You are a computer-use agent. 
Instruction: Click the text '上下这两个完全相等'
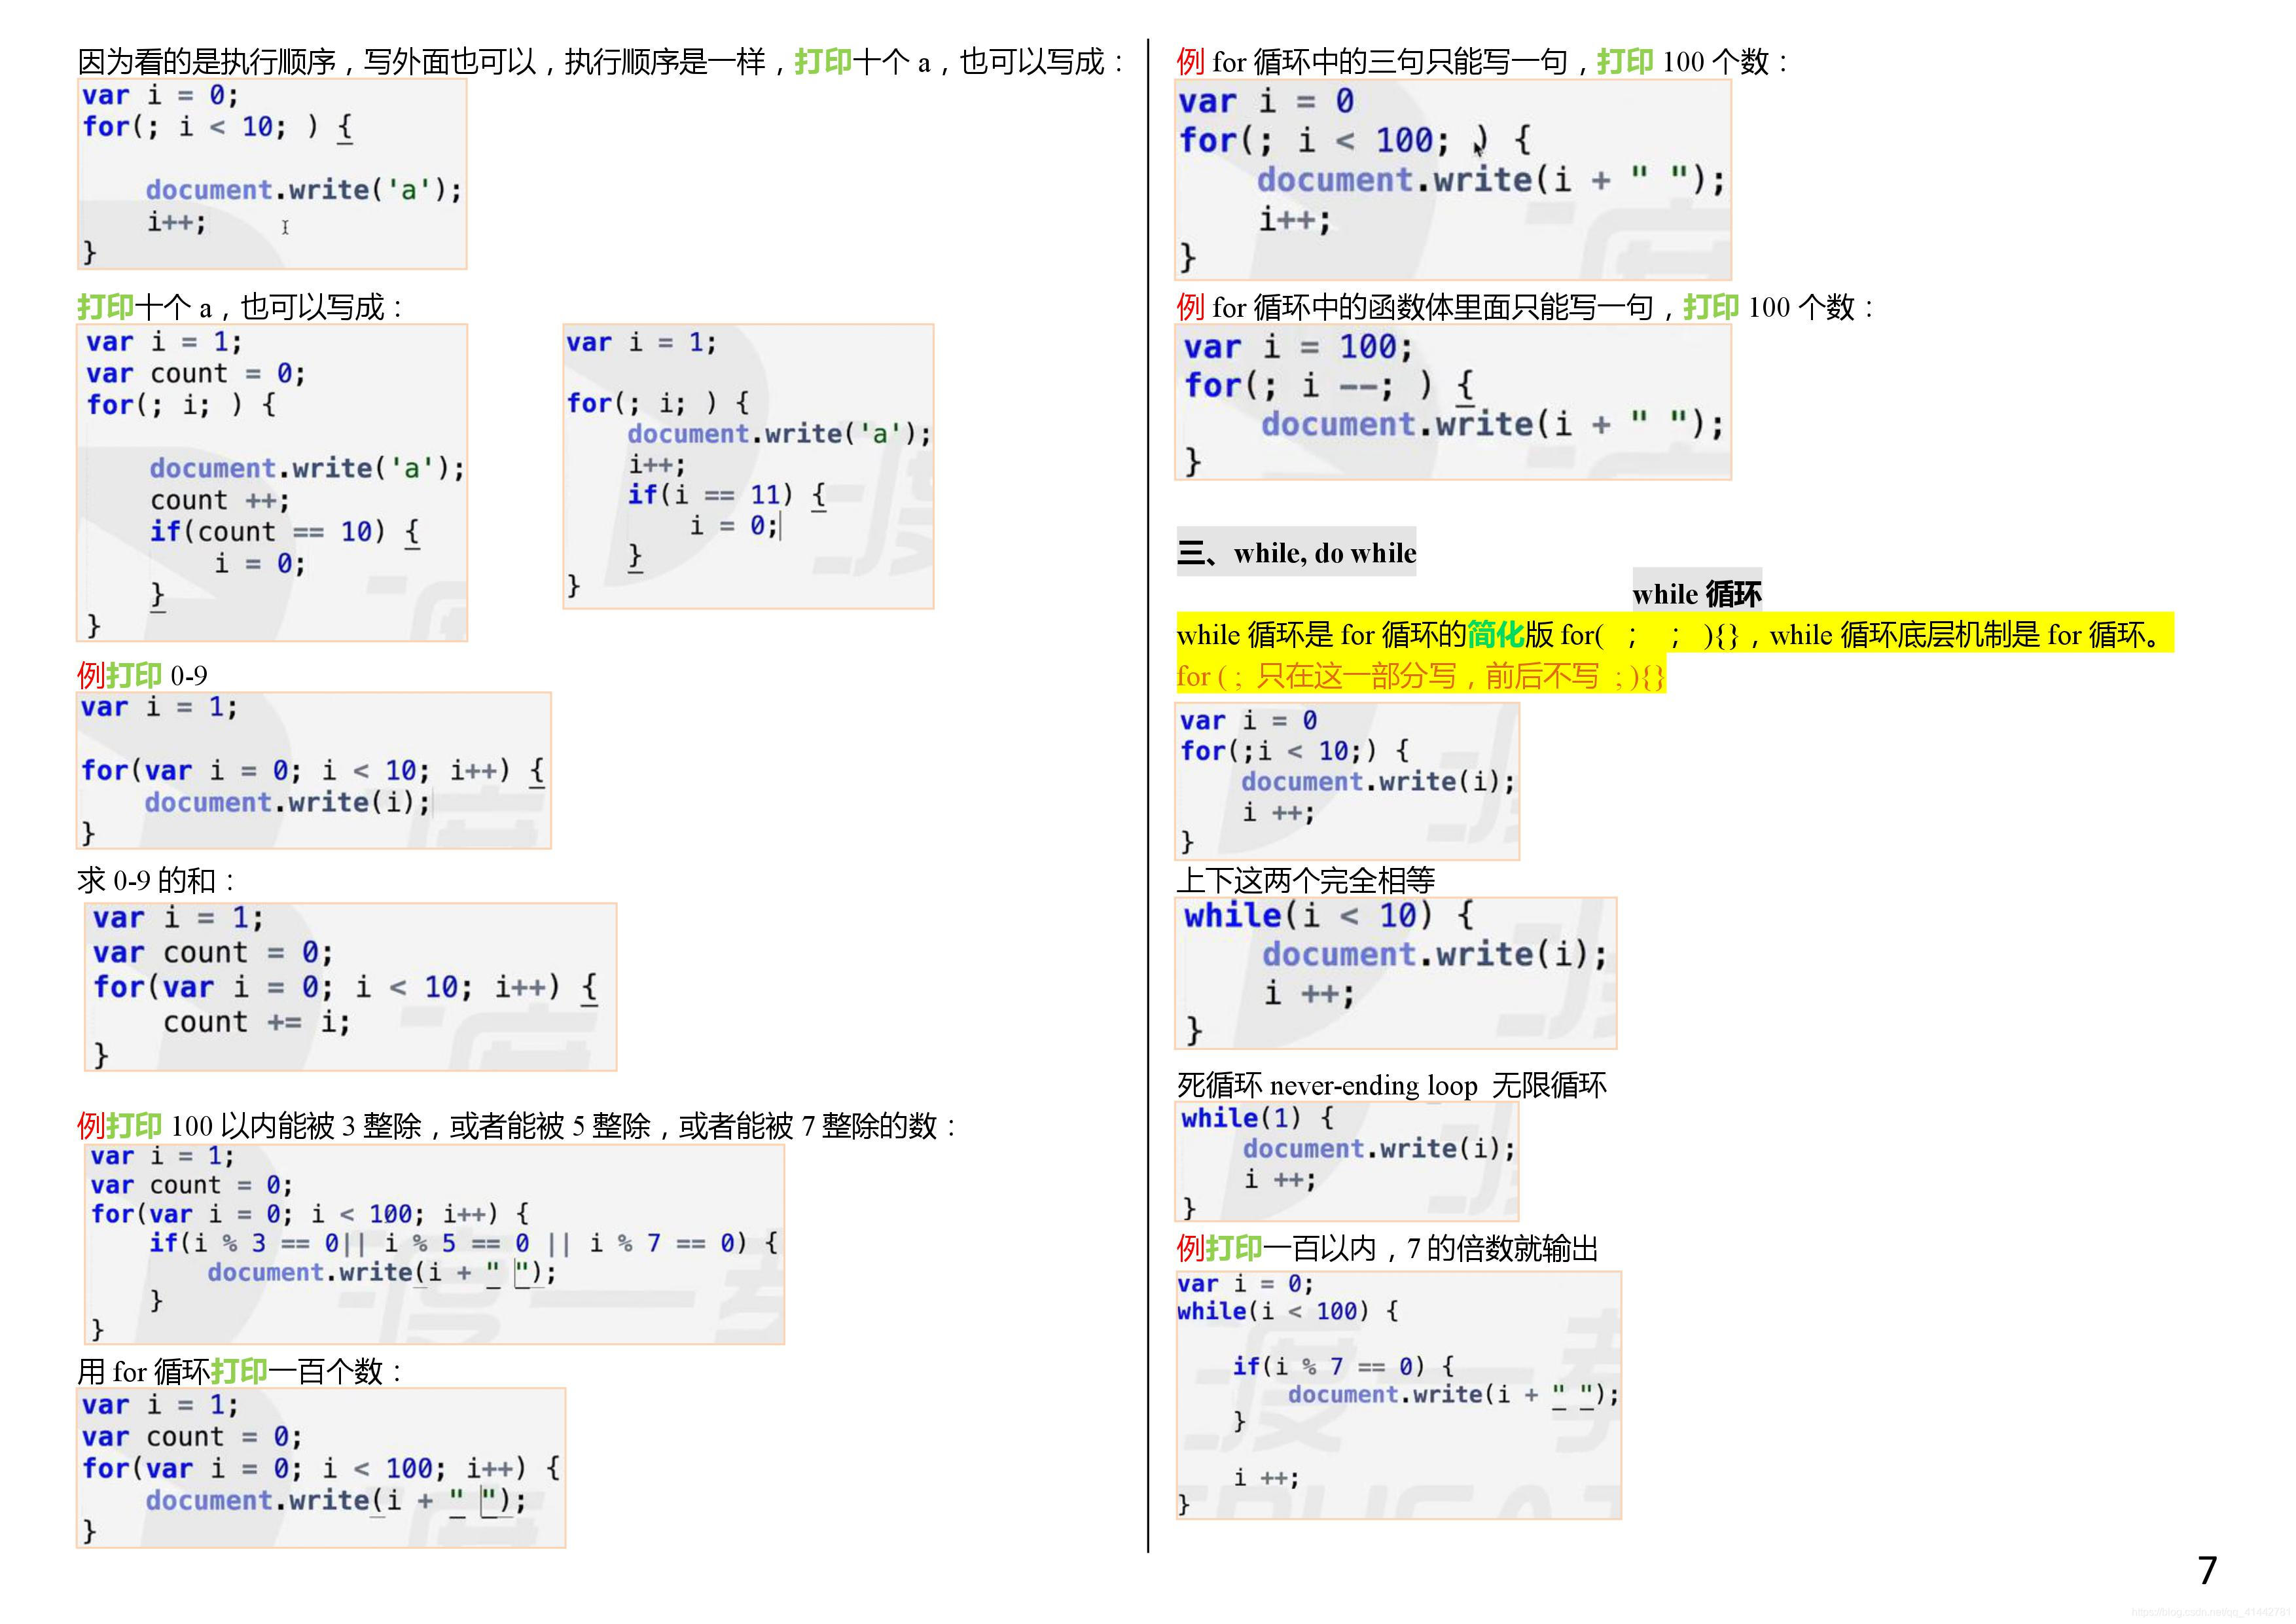pyautogui.click(x=1305, y=880)
